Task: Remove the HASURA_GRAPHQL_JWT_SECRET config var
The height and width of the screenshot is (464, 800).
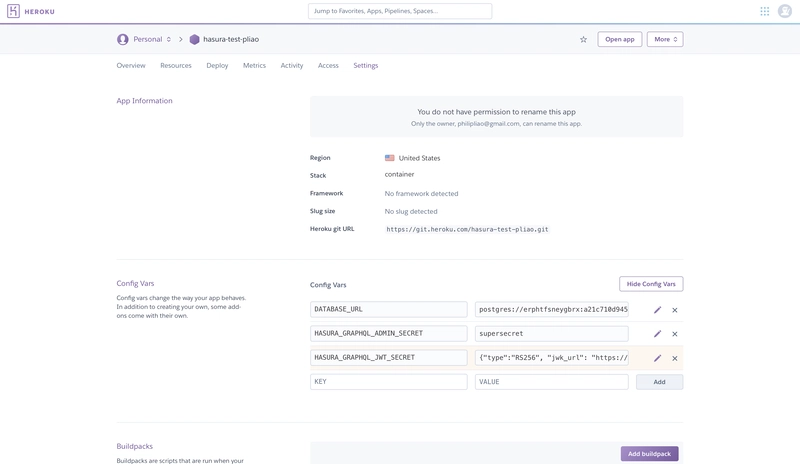Action: 674,358
